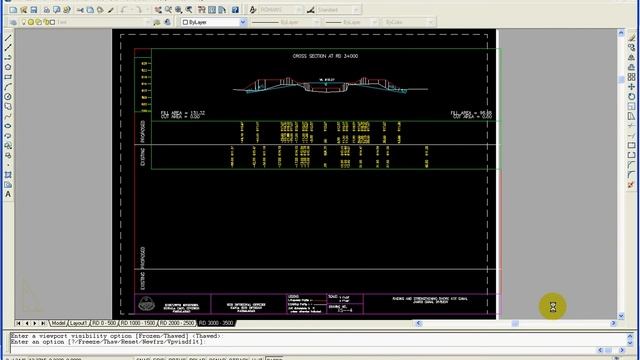640x360 pixels.
Task: Select the Array modify tool
Action: click(x=632, y=77)
